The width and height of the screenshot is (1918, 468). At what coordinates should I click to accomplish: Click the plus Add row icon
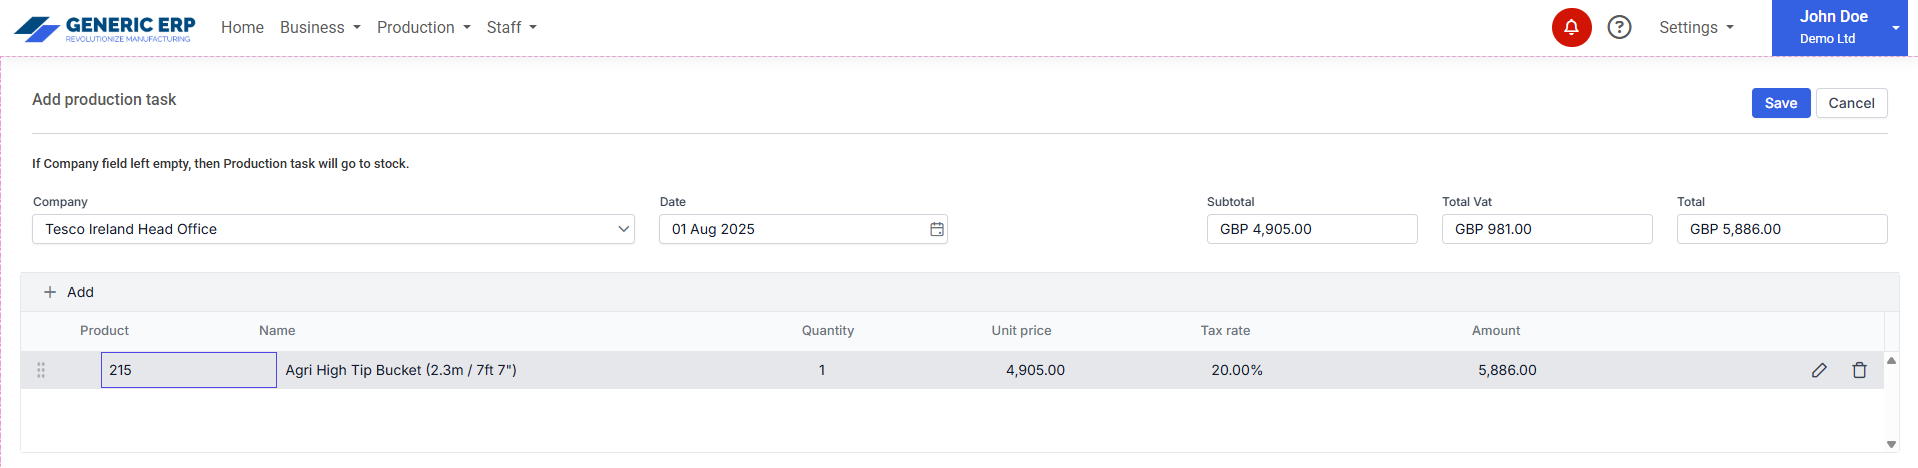click(x=50, y=292)
